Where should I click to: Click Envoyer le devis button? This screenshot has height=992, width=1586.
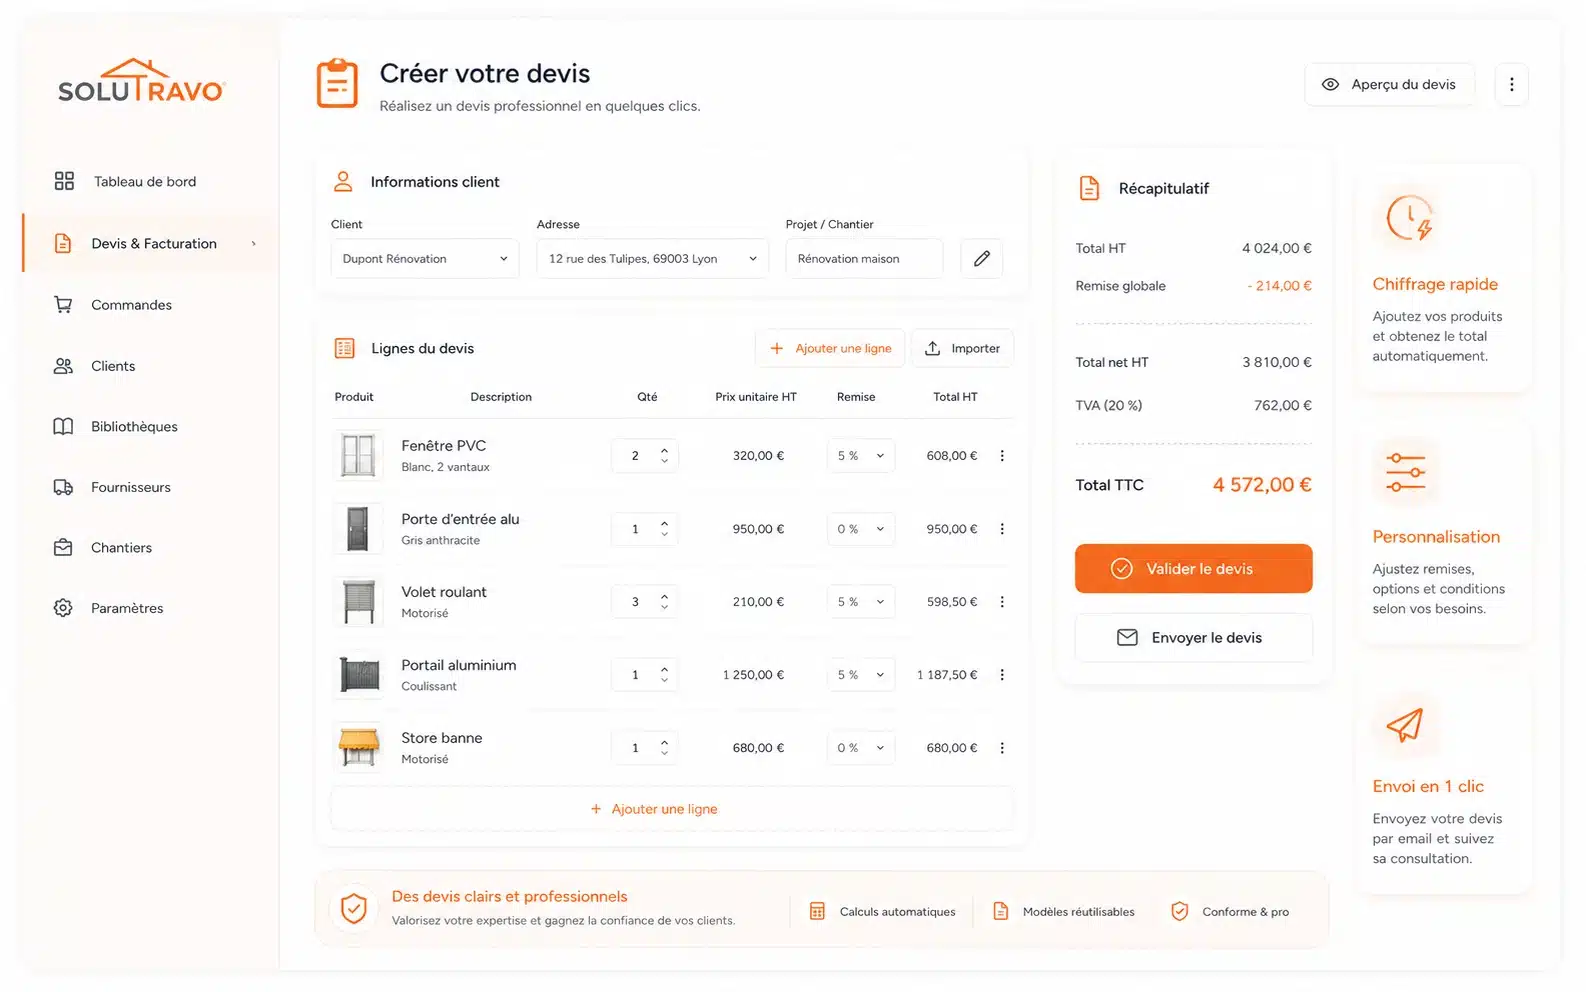(x=1193, y=638)
